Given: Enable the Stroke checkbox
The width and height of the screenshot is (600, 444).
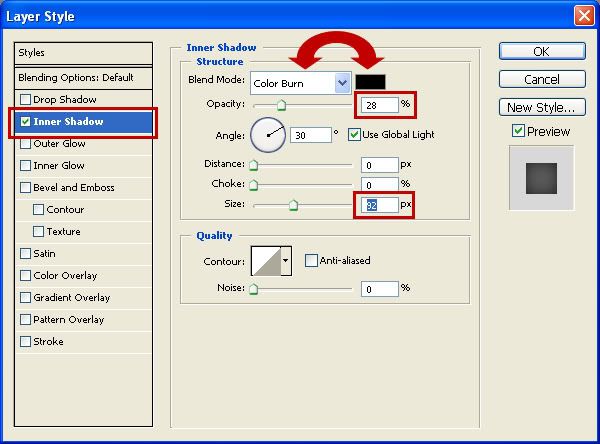Looking at the screenshot, I should [25, 342].
